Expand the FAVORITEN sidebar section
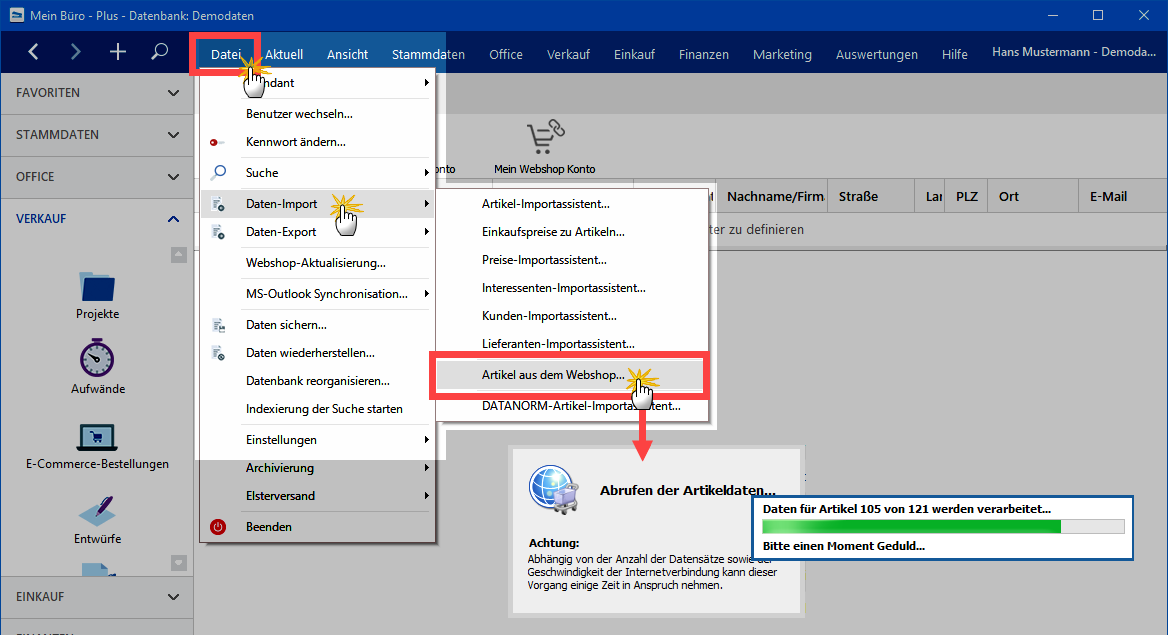The height and width of the screenshot is (635, 1168). pos(97,93)
